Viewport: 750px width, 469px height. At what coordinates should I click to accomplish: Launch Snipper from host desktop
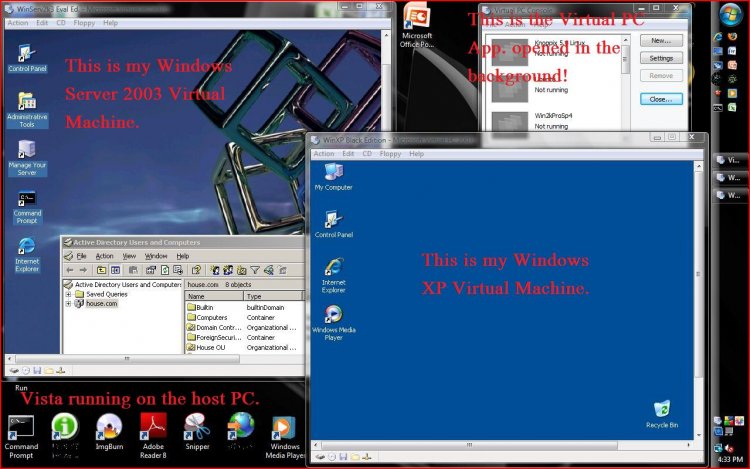pos(197,432)
